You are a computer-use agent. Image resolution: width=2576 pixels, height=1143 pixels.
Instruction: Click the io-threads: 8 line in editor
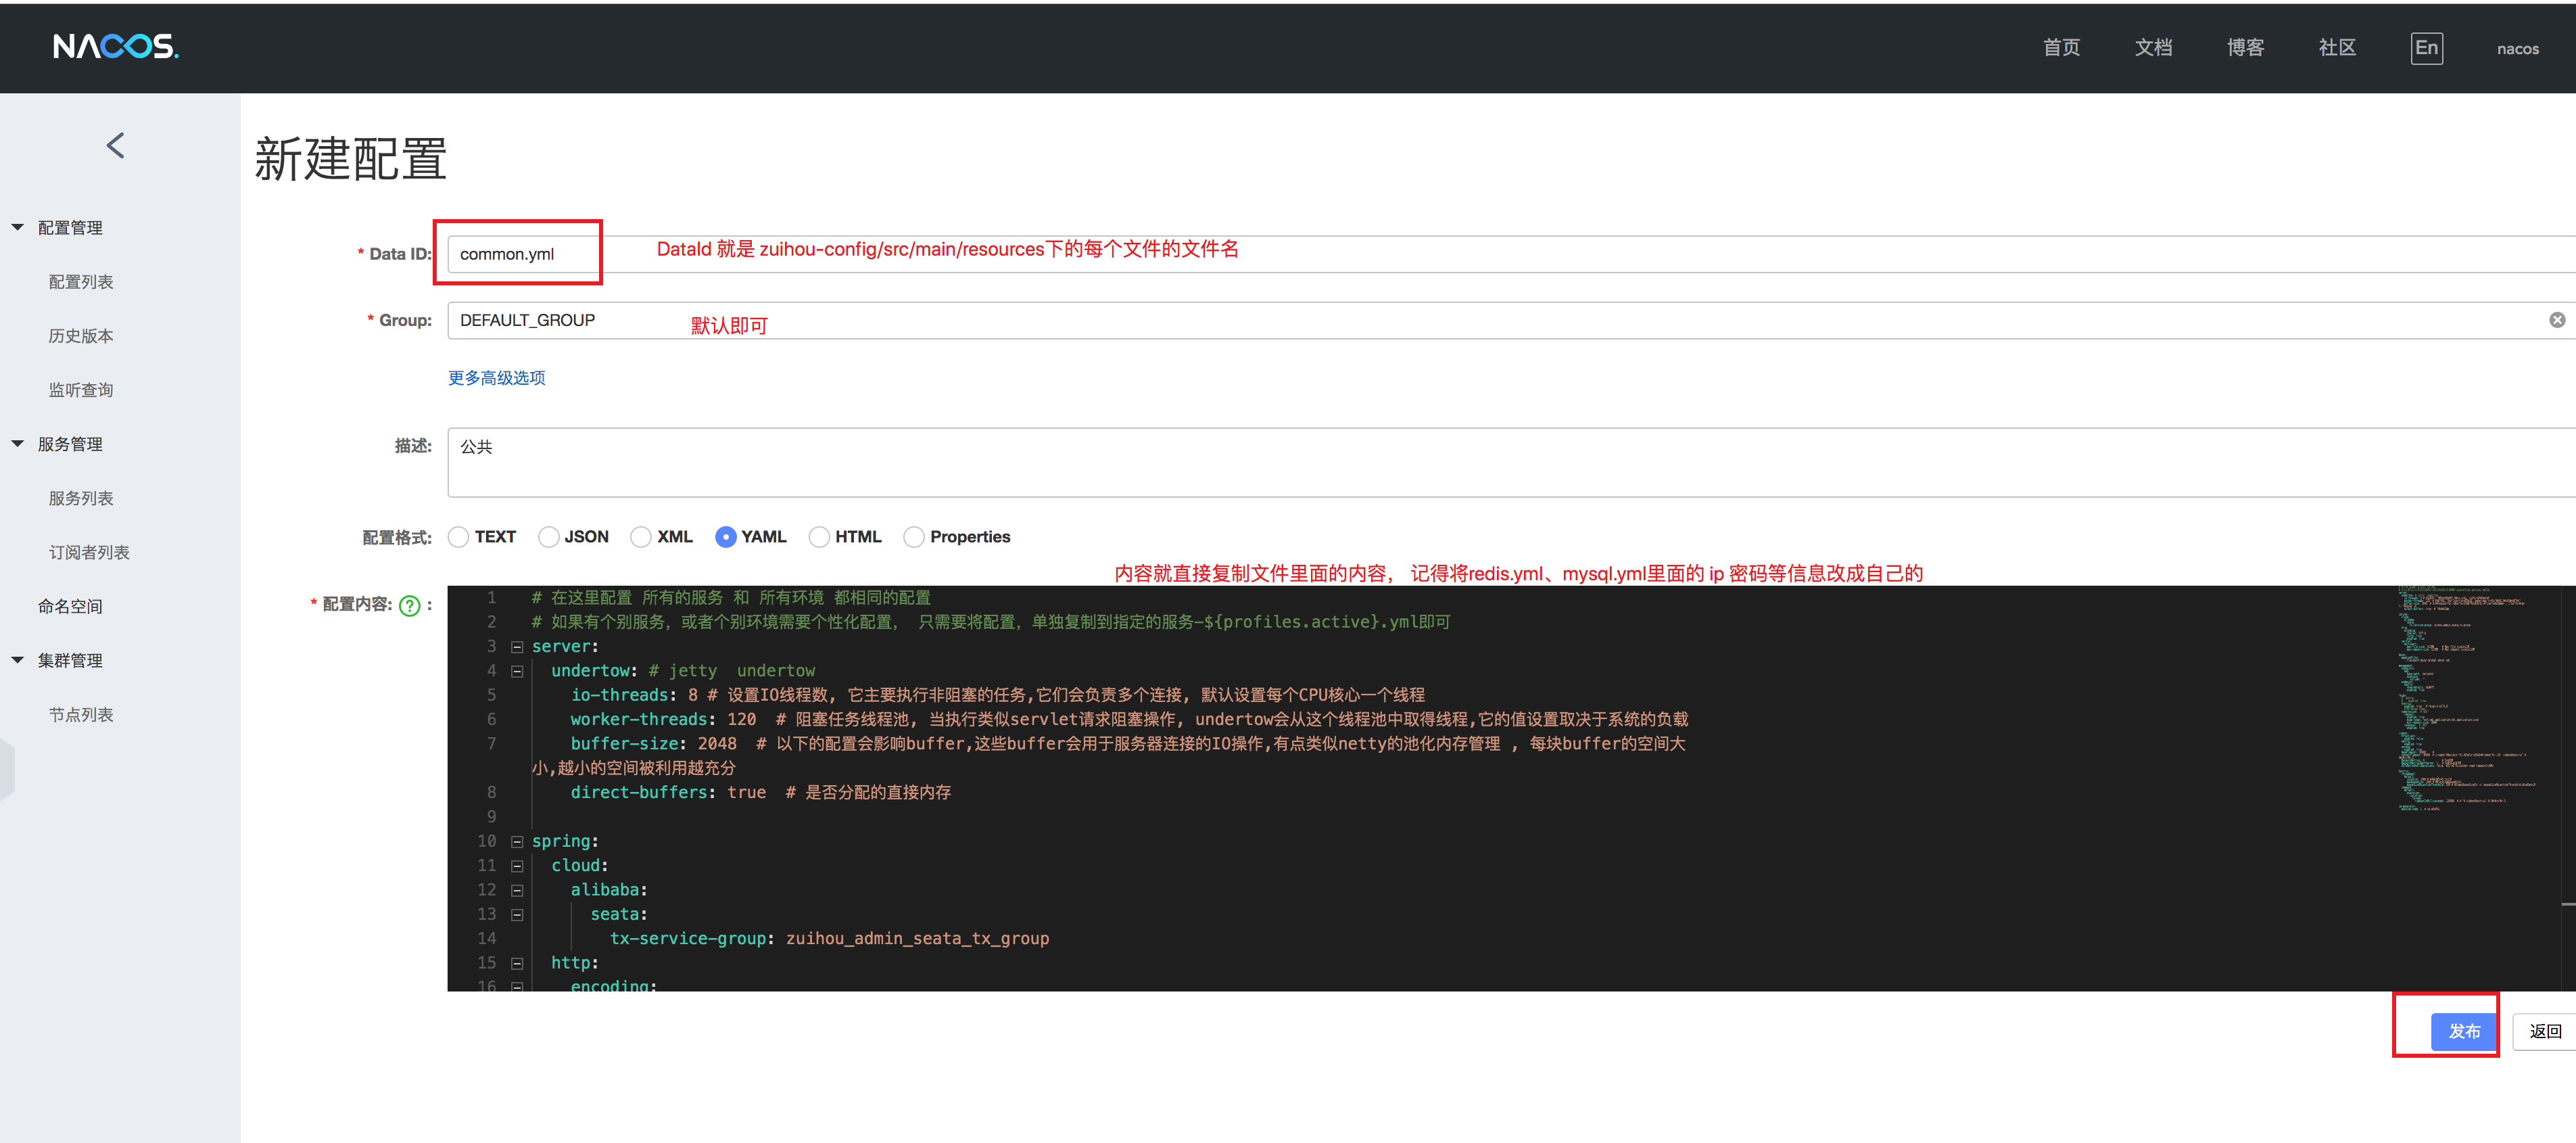(x=997, y=695)
